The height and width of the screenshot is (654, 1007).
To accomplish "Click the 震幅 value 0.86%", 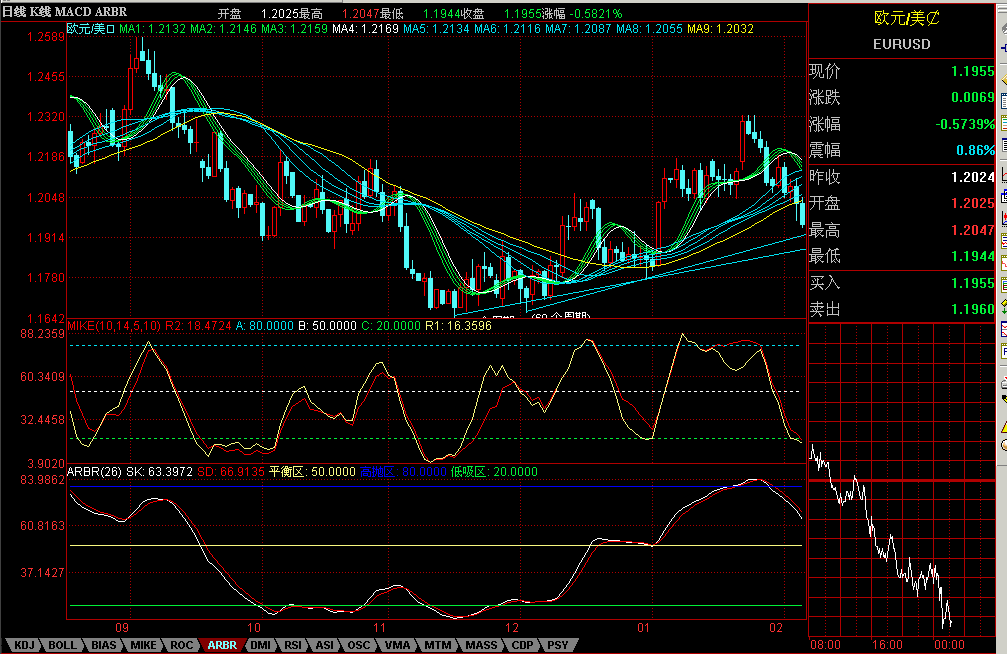I will tap(976, 150).
